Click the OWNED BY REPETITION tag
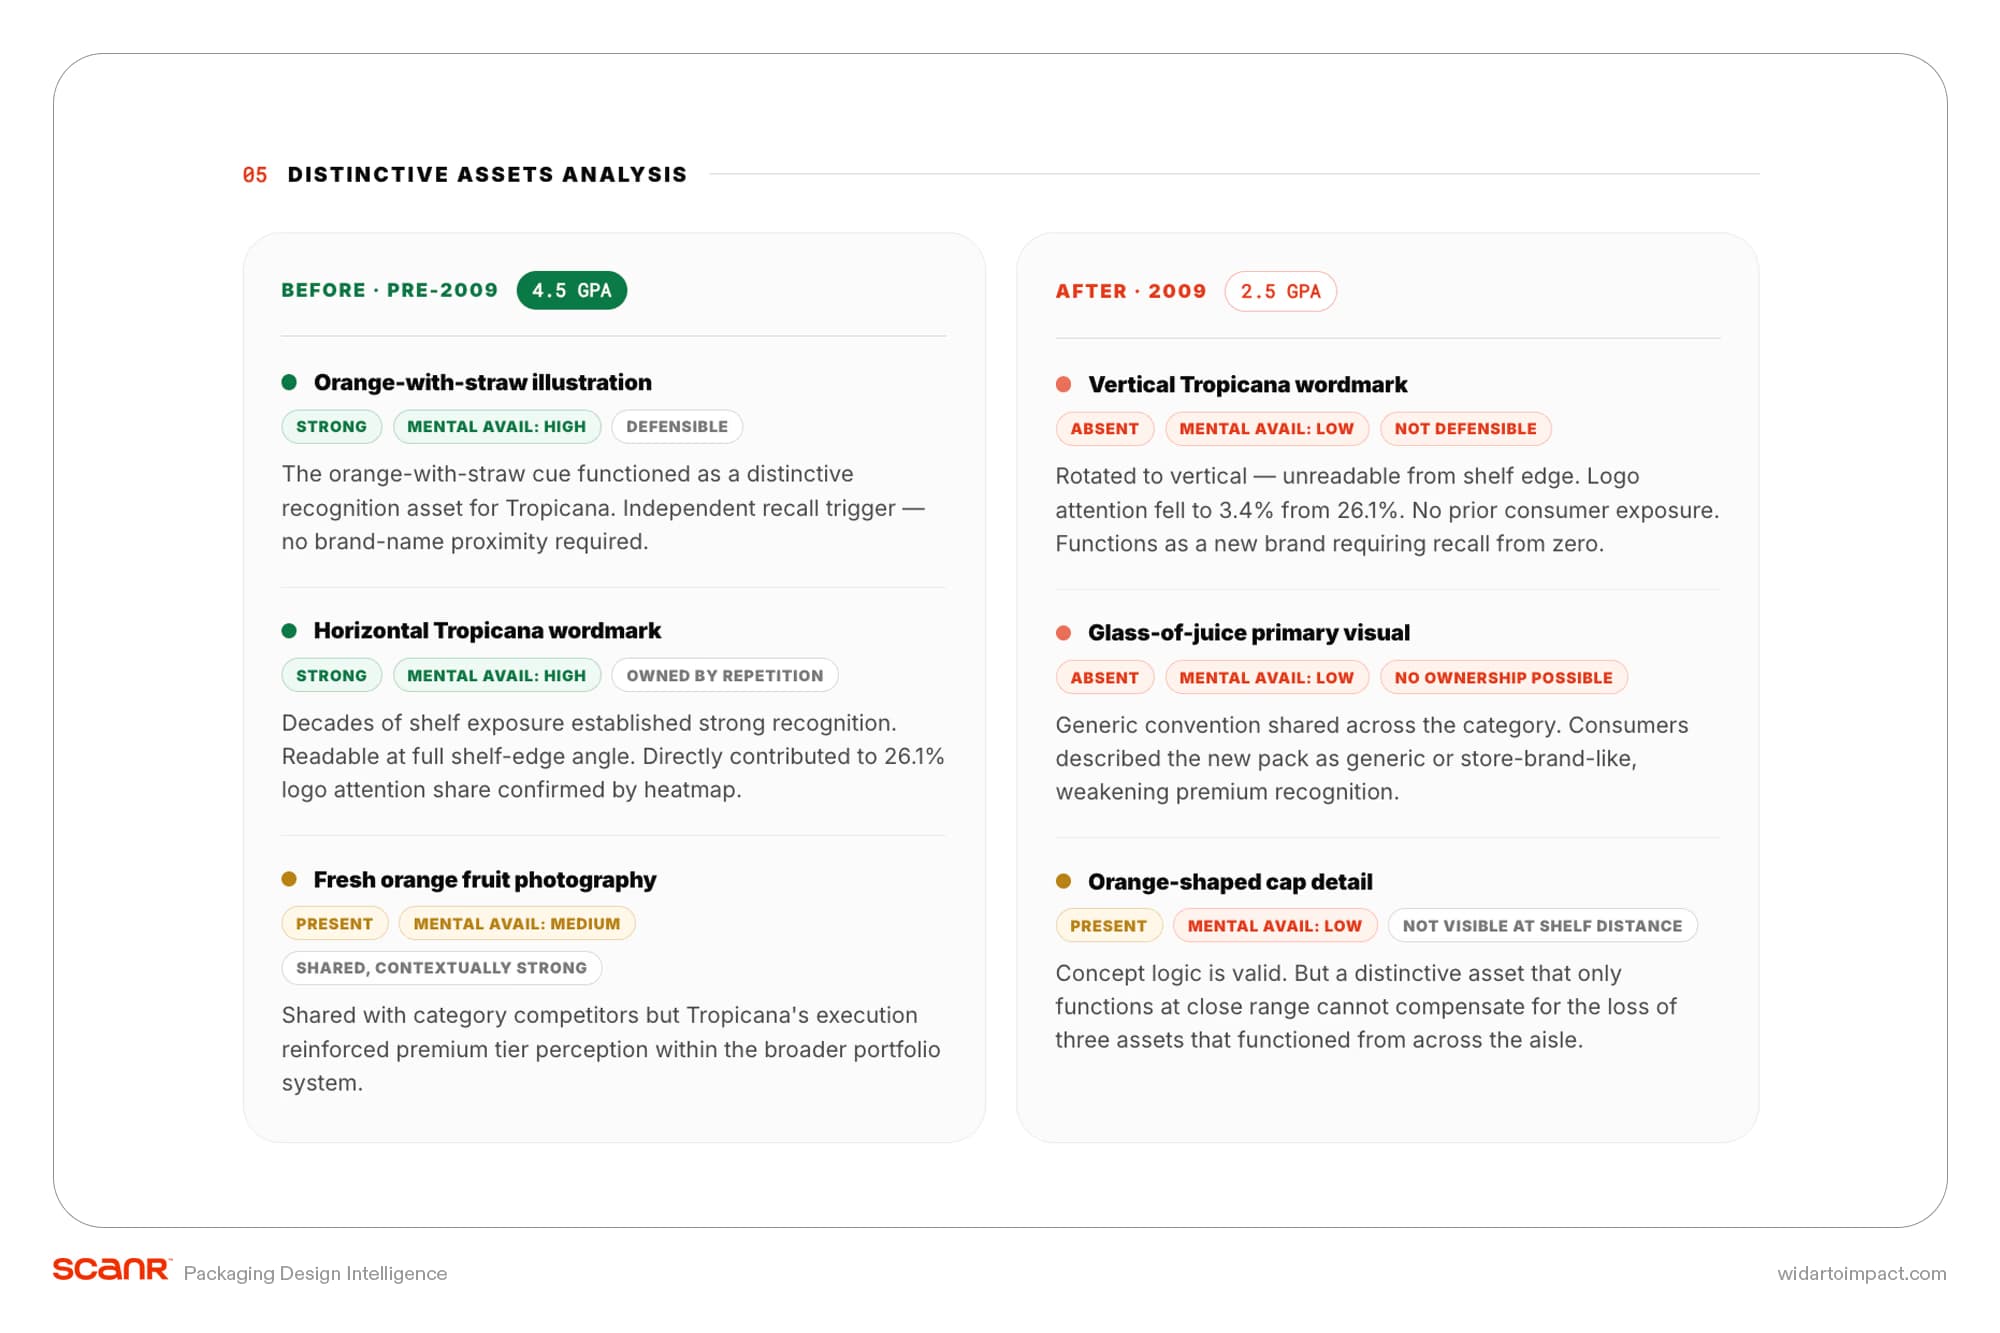 pyautogui.click(x=725, y=675)
